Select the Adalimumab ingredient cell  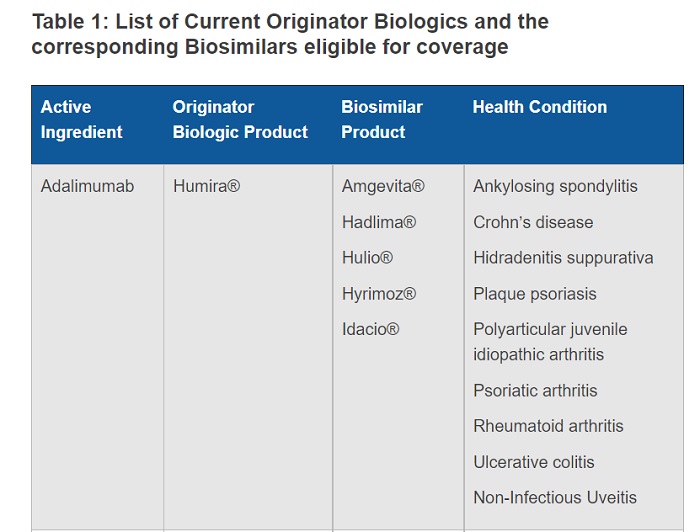[87, 186]
